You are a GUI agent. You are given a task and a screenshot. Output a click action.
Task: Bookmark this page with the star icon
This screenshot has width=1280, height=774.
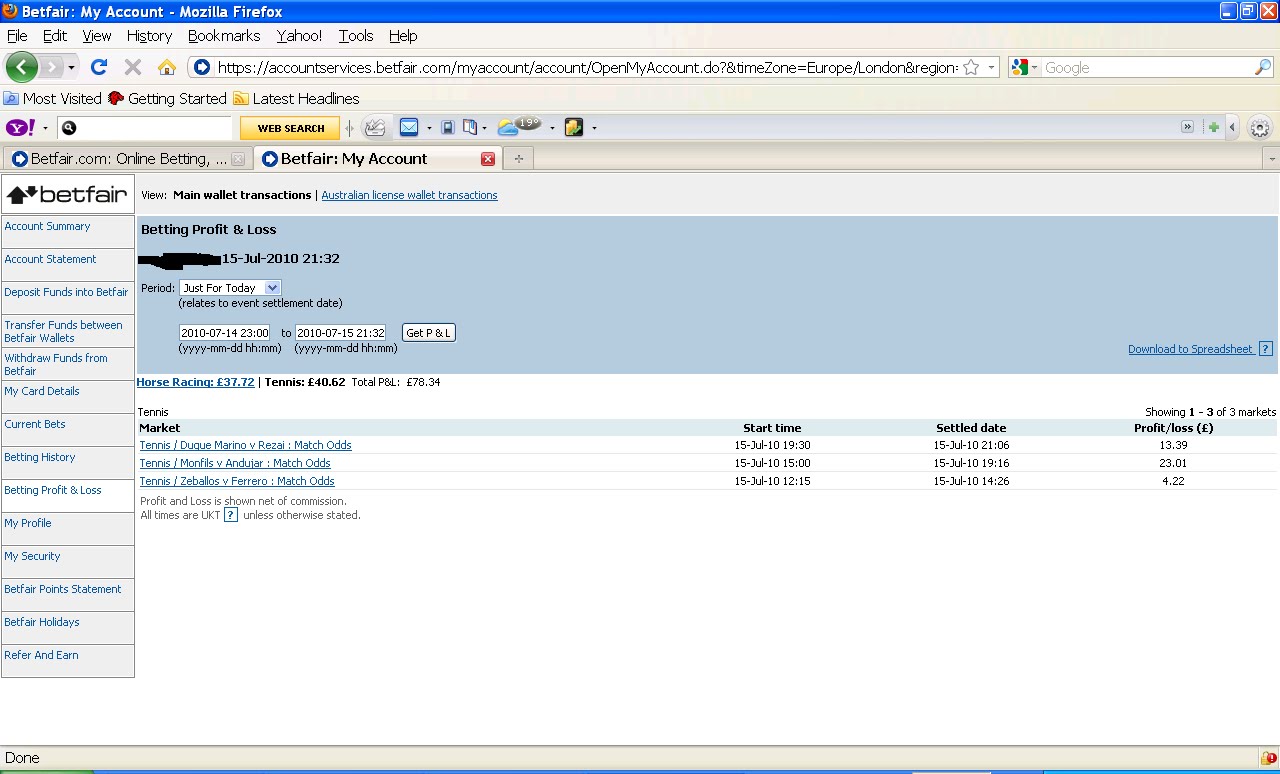tap(971, 67)
